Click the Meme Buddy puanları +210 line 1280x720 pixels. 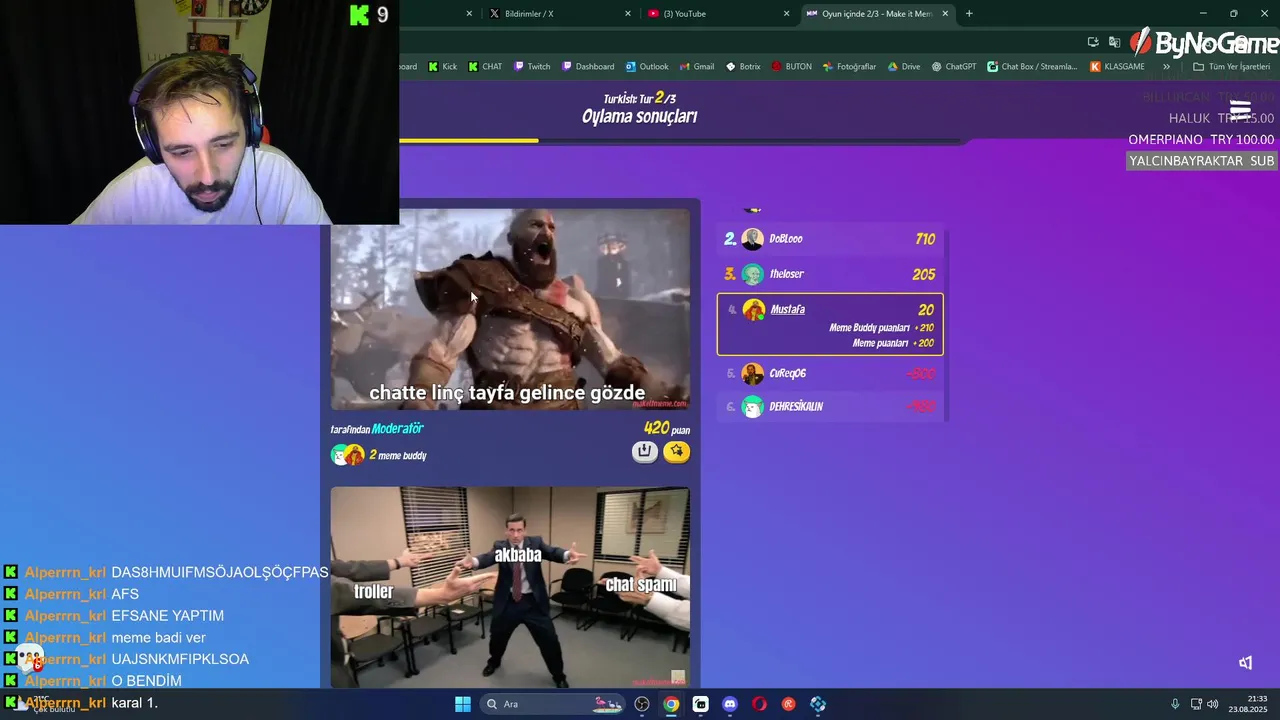pyautogui.click(x=881, y=328)
